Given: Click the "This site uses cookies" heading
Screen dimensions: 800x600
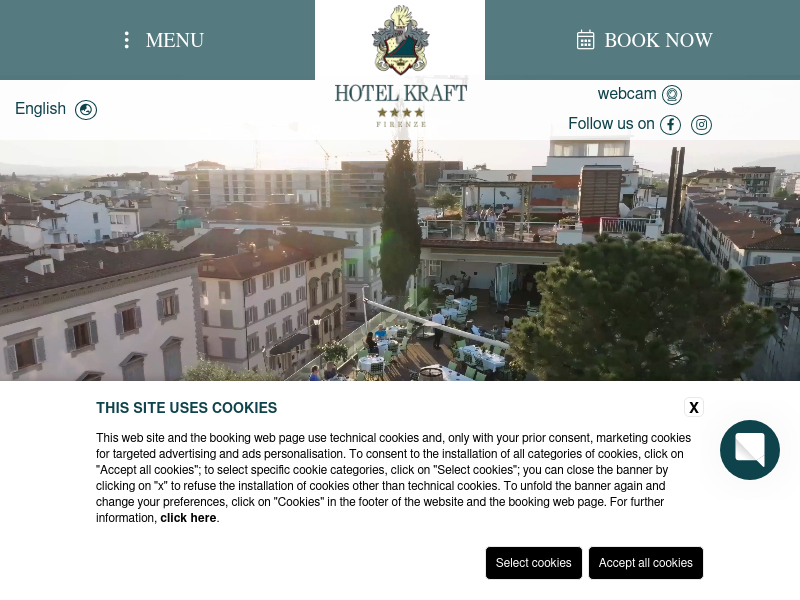Looking at the screenshot, I should [x=187, y=408].
